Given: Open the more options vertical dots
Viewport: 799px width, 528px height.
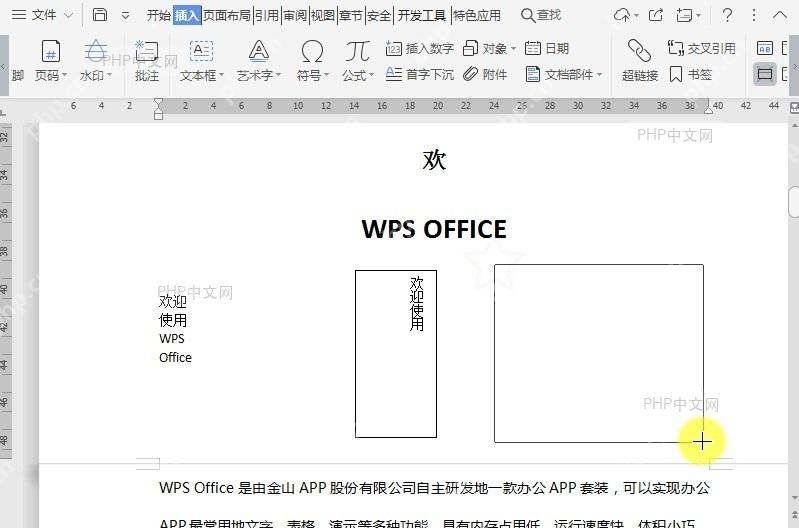Looking at the screenshot, I should click(754, 15).
